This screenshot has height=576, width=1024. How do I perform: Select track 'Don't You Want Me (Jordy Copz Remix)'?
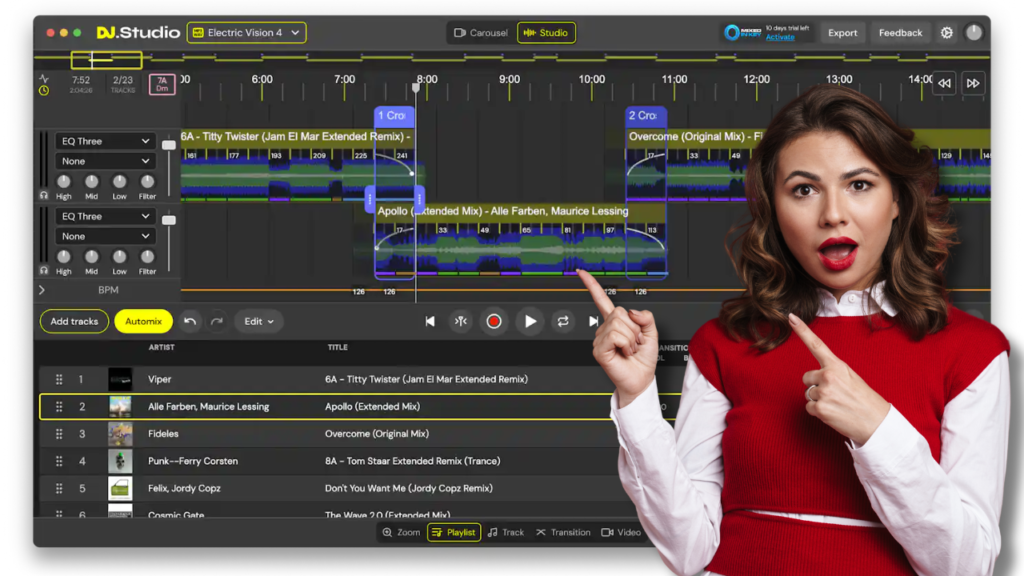[x=409, y=488]
